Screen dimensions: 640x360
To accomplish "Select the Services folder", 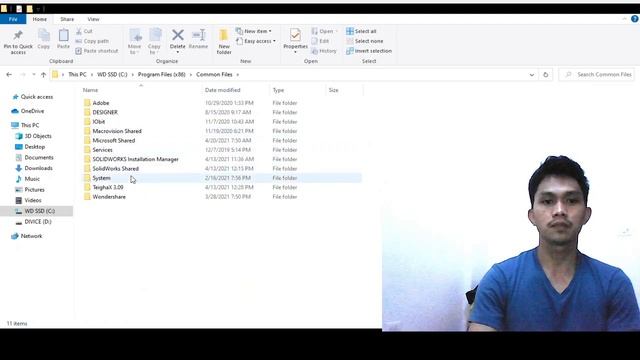I will point(102,150).
